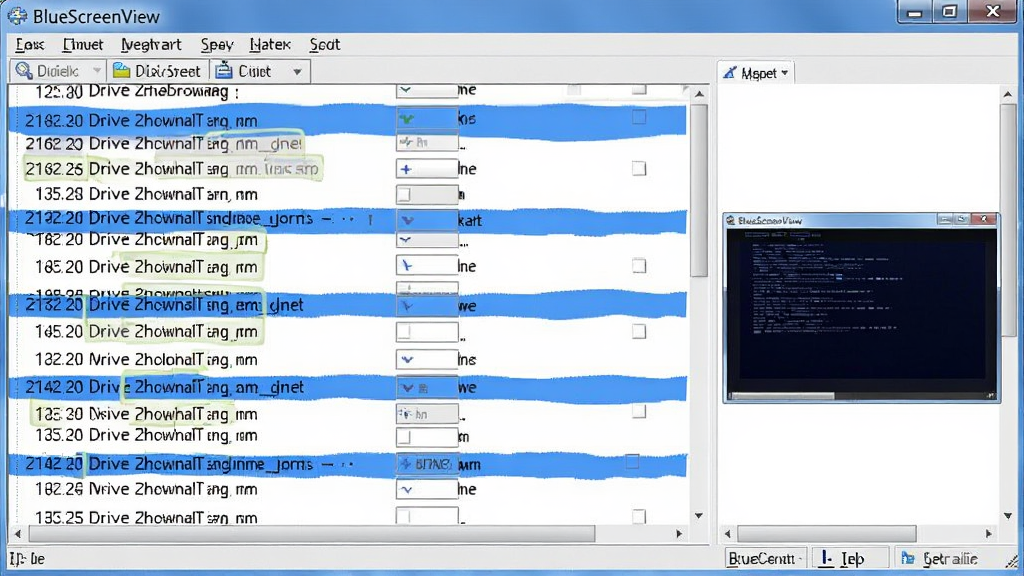Click the right pane's horizontal scrollbar thumb

pyautogui.click(x=827, y=534)
